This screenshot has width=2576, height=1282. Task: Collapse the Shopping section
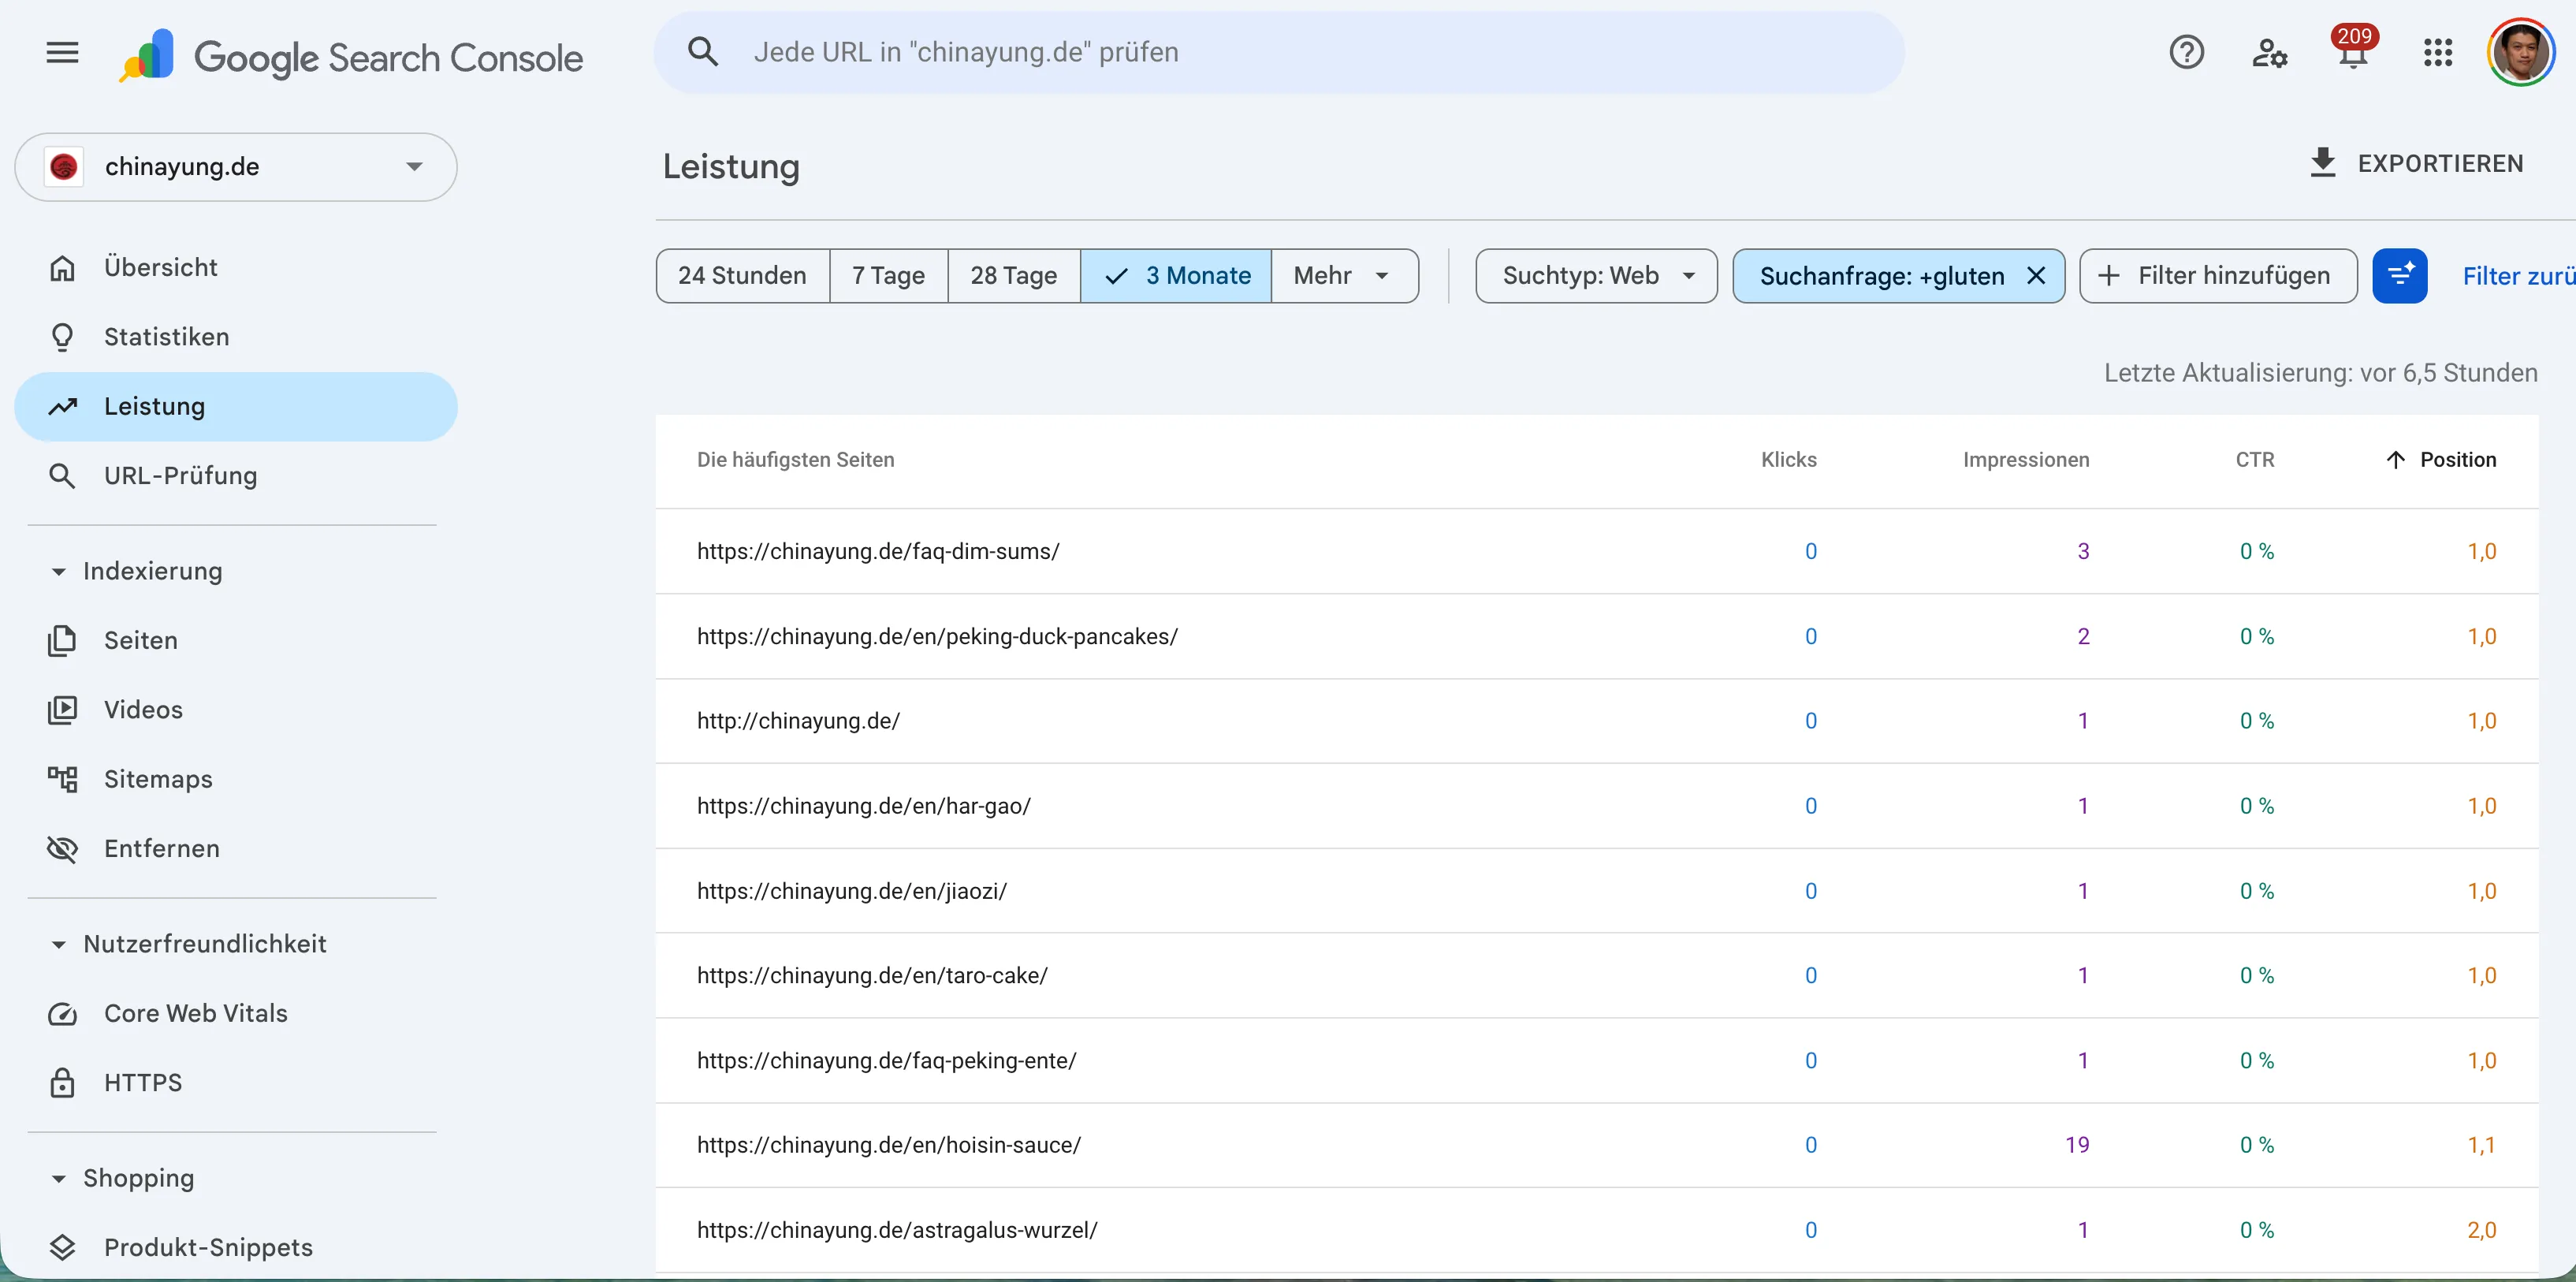pyautogui.click(x=58, y=1179)
